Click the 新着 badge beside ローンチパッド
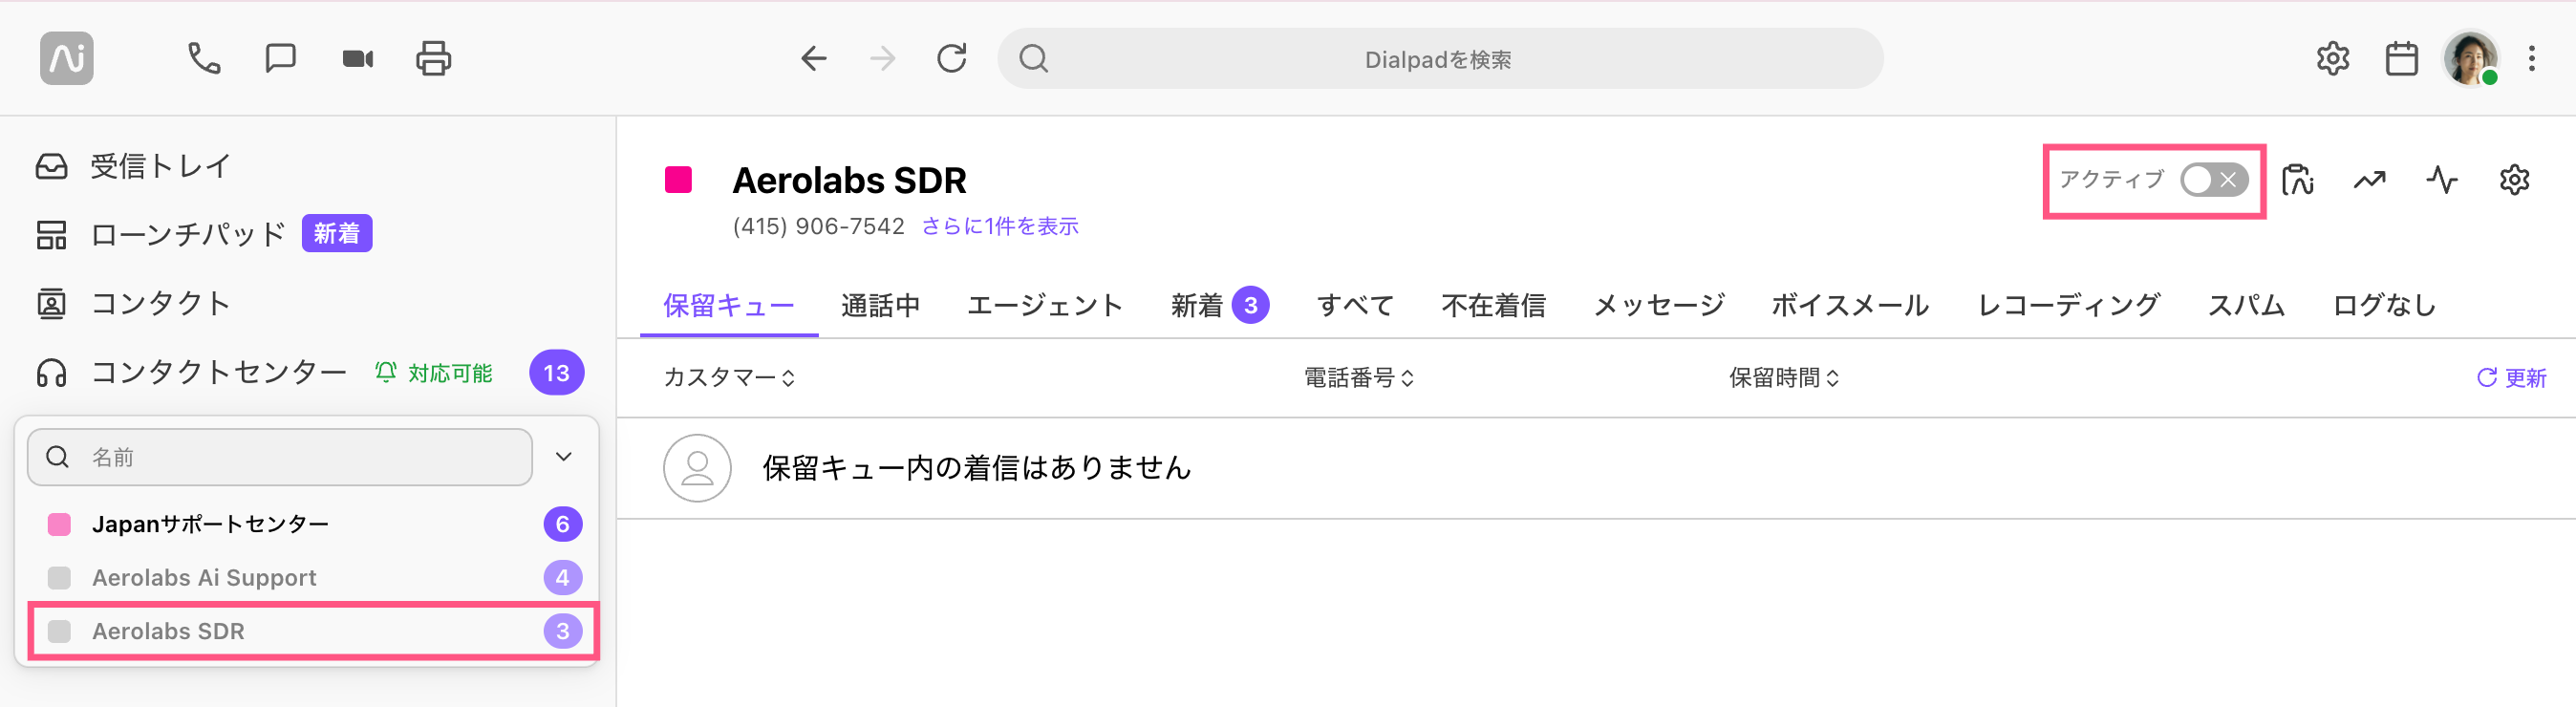 point(337,234)
